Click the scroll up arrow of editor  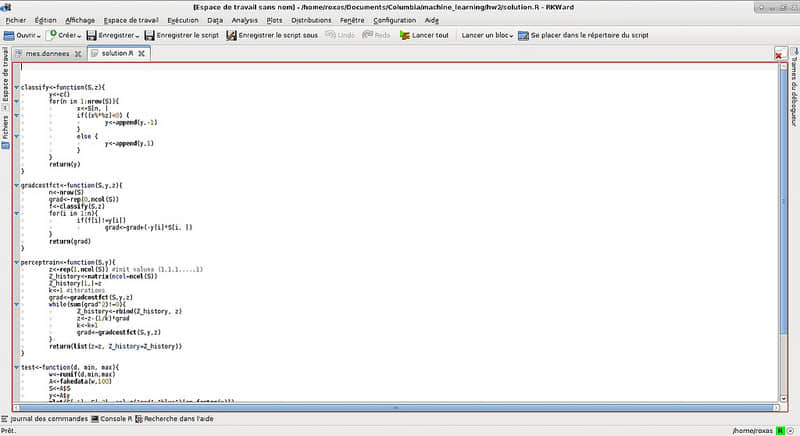coord(784,67)
